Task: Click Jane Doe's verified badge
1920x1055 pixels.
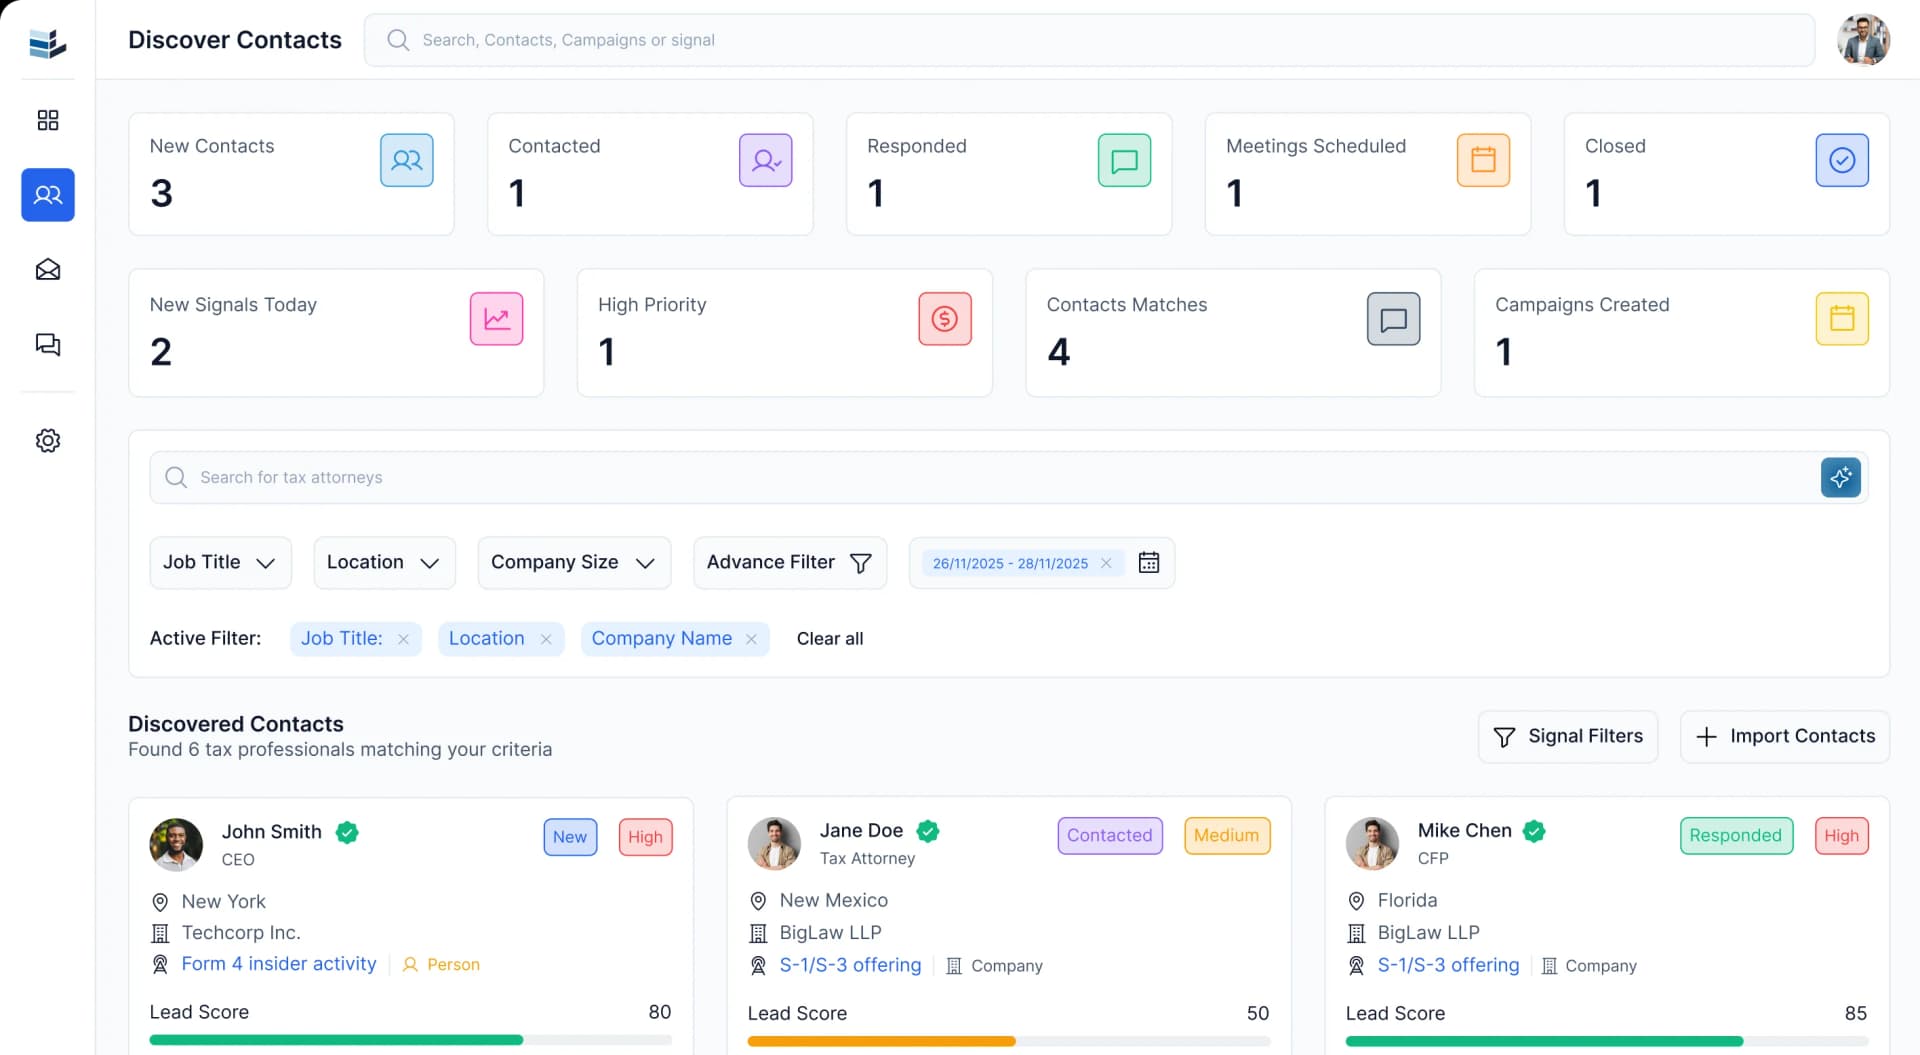Action: [x=928, y=831]
